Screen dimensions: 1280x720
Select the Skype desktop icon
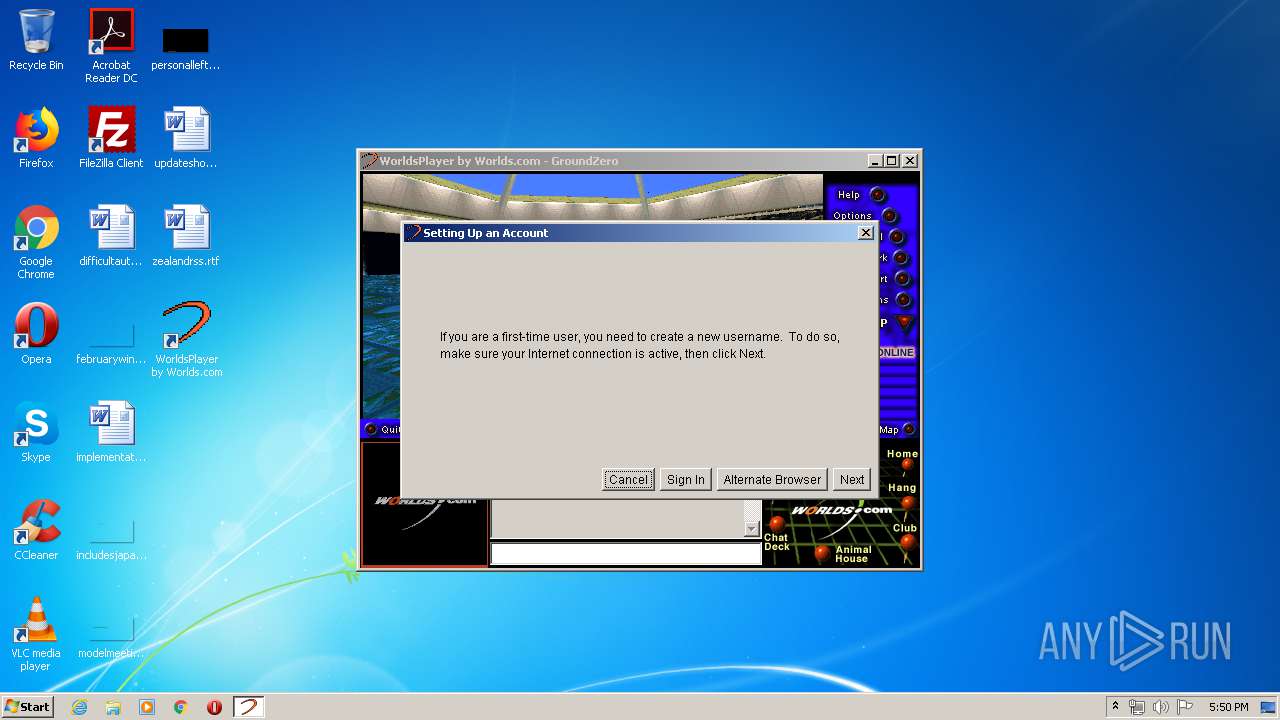coord(36,432)
